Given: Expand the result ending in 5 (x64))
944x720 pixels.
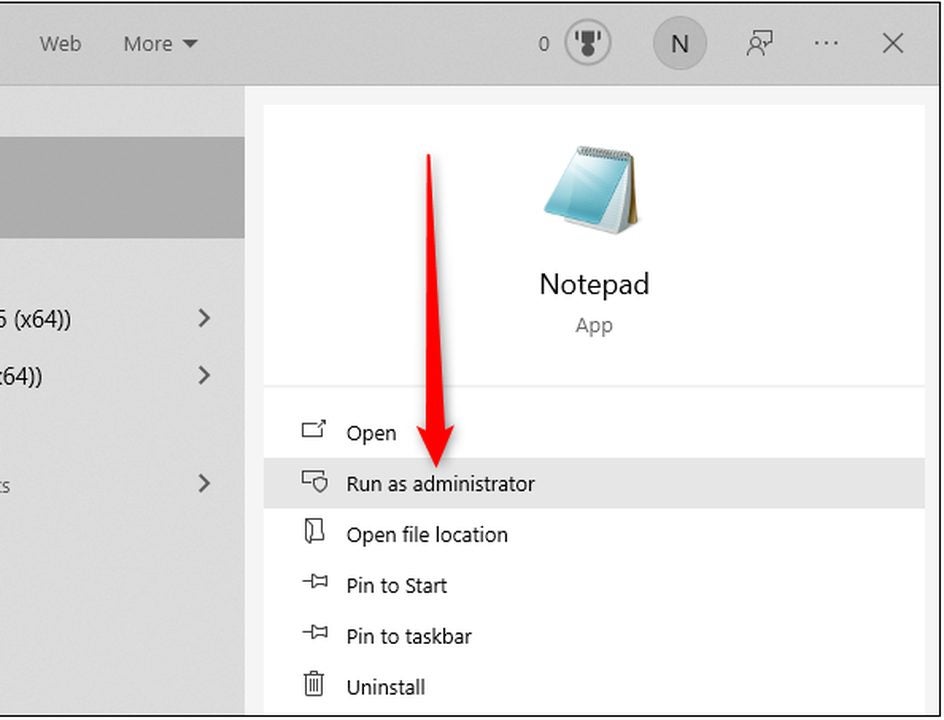Looking at the screenshot, I should (205, 318).
